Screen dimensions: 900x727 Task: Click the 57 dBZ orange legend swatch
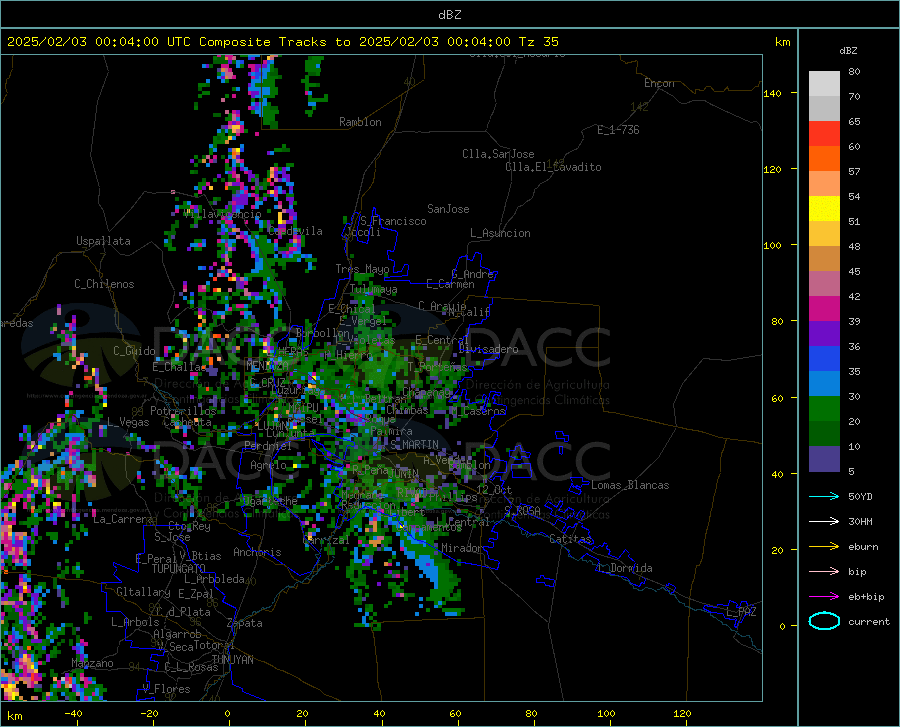click(824, 159)
